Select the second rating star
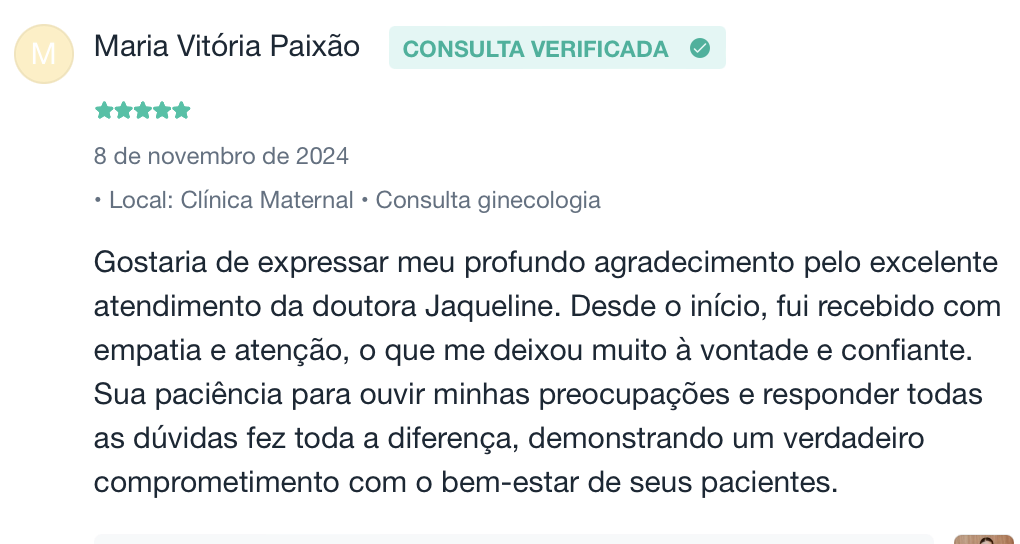1020x544 pixels. coord(123,111)
